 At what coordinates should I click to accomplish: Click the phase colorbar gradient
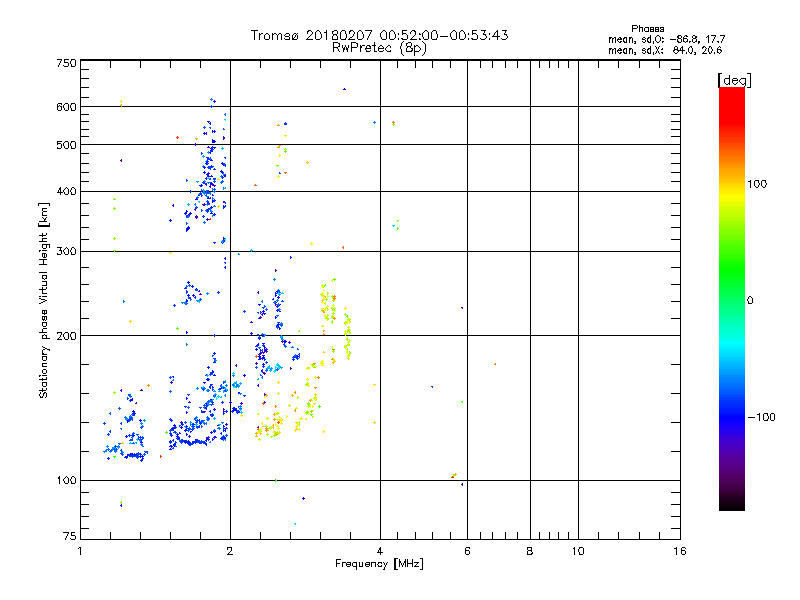(x=732, y=298)
